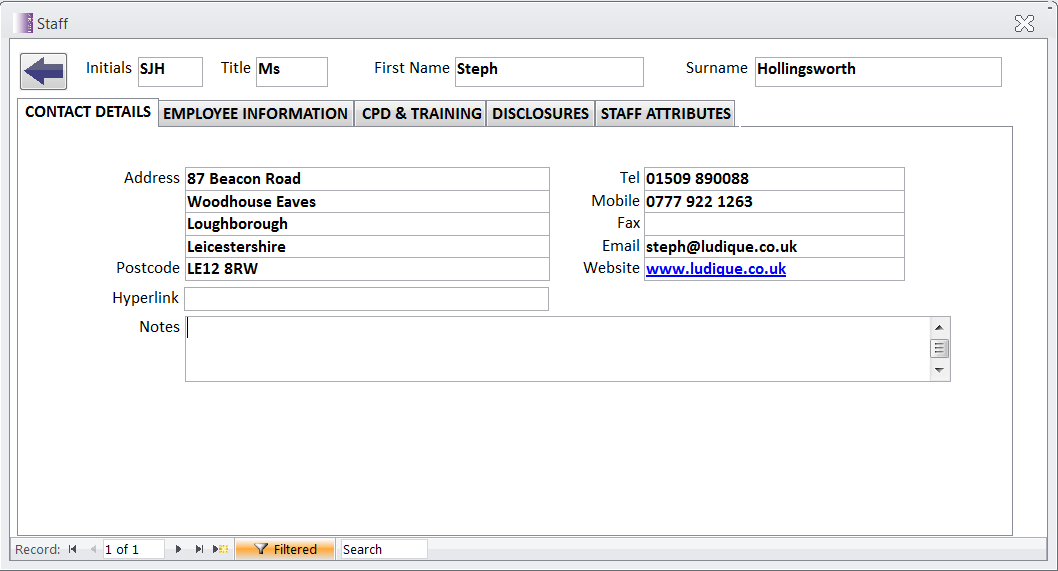Create a new blank record
Screen dimensions: 1058x571
[221, 549]
